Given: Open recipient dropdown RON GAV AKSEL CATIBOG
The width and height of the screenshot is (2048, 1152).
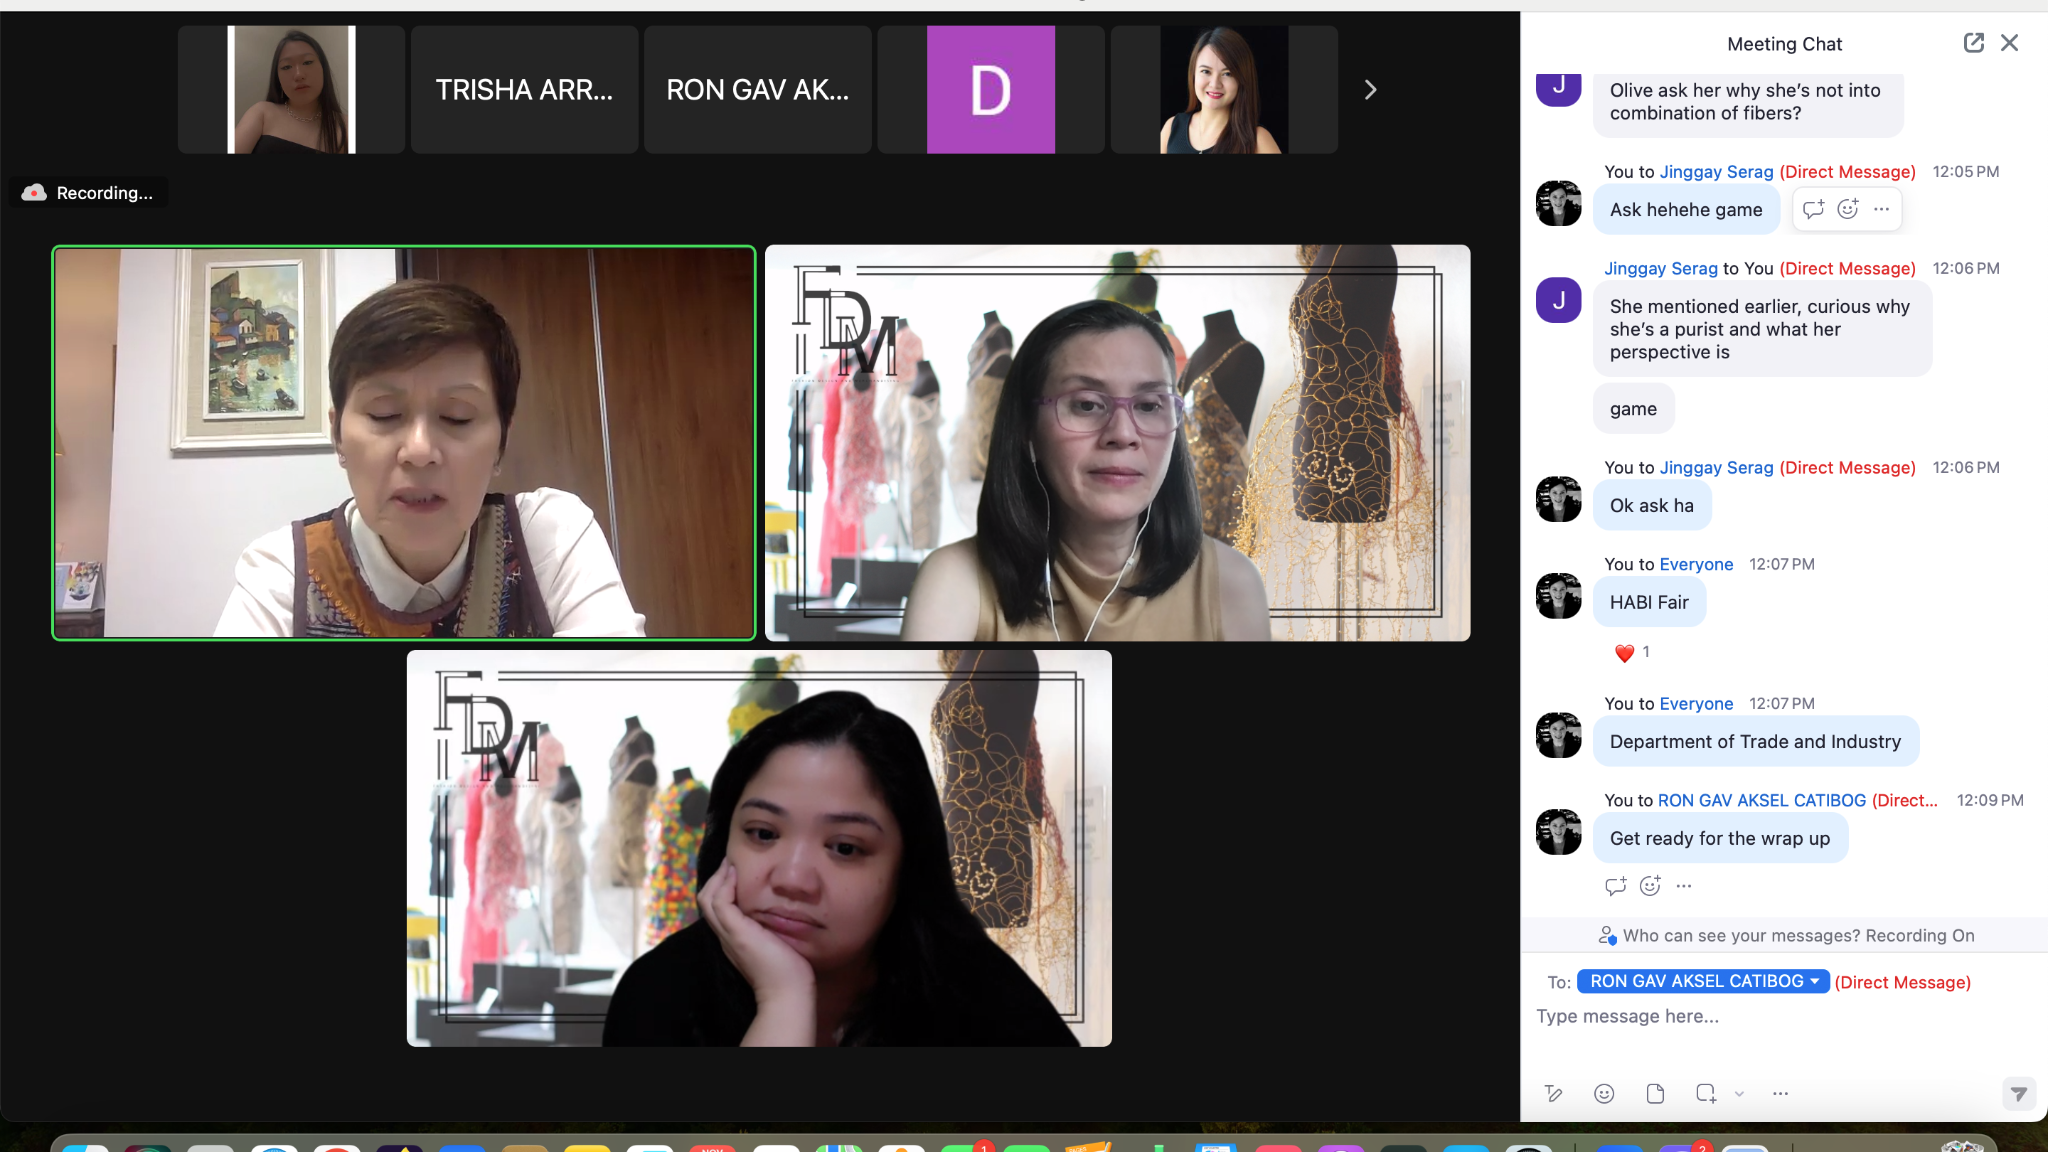Looking at the screenshot, I should tap(1703, 982).
